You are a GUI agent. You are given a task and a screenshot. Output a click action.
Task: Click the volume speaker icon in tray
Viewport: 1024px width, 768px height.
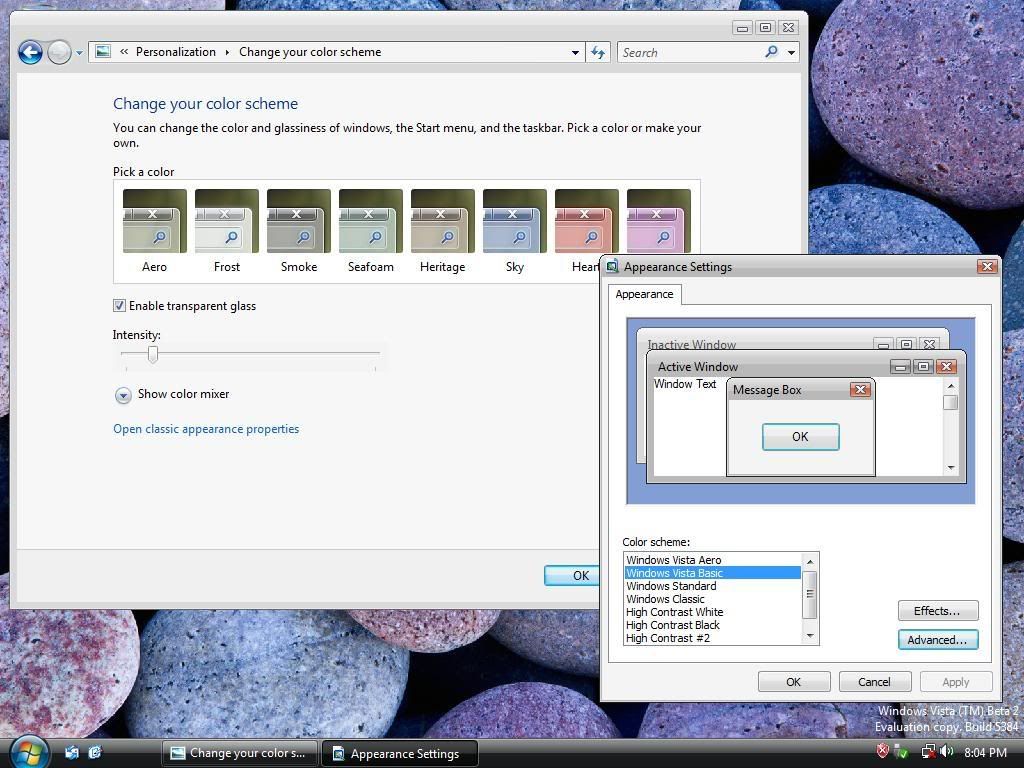coord(946,752)
